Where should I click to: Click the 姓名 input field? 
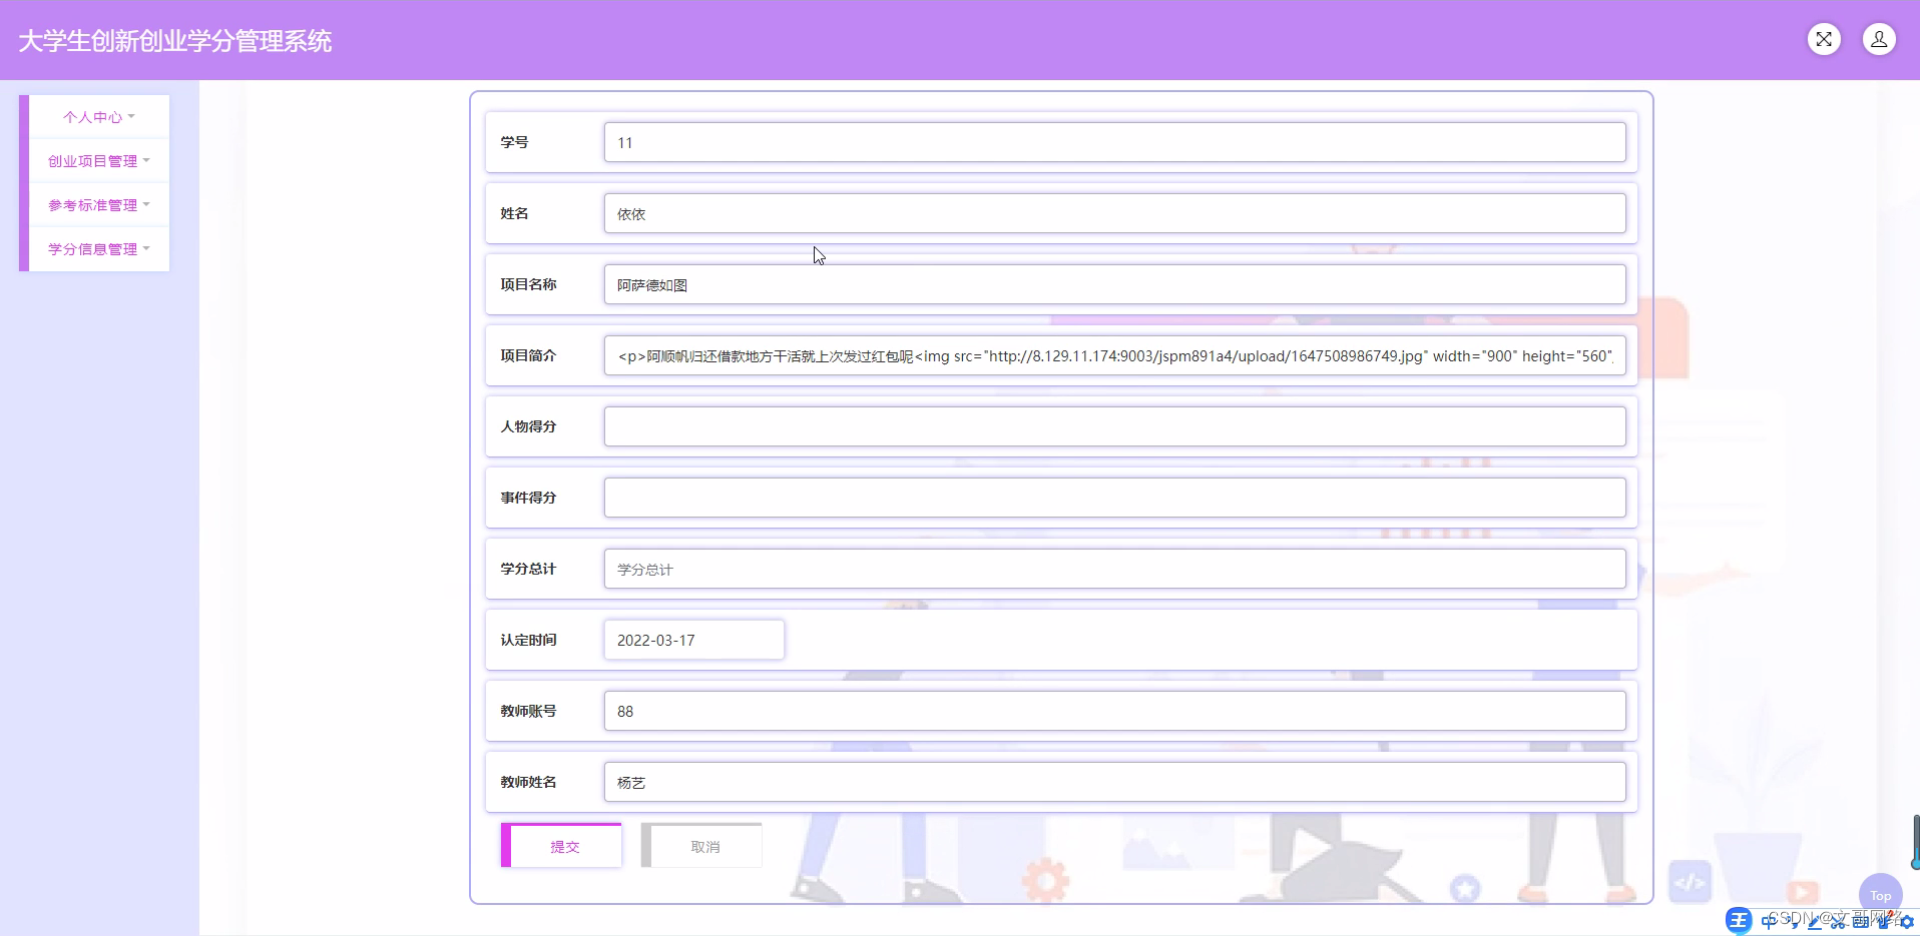1115,213
